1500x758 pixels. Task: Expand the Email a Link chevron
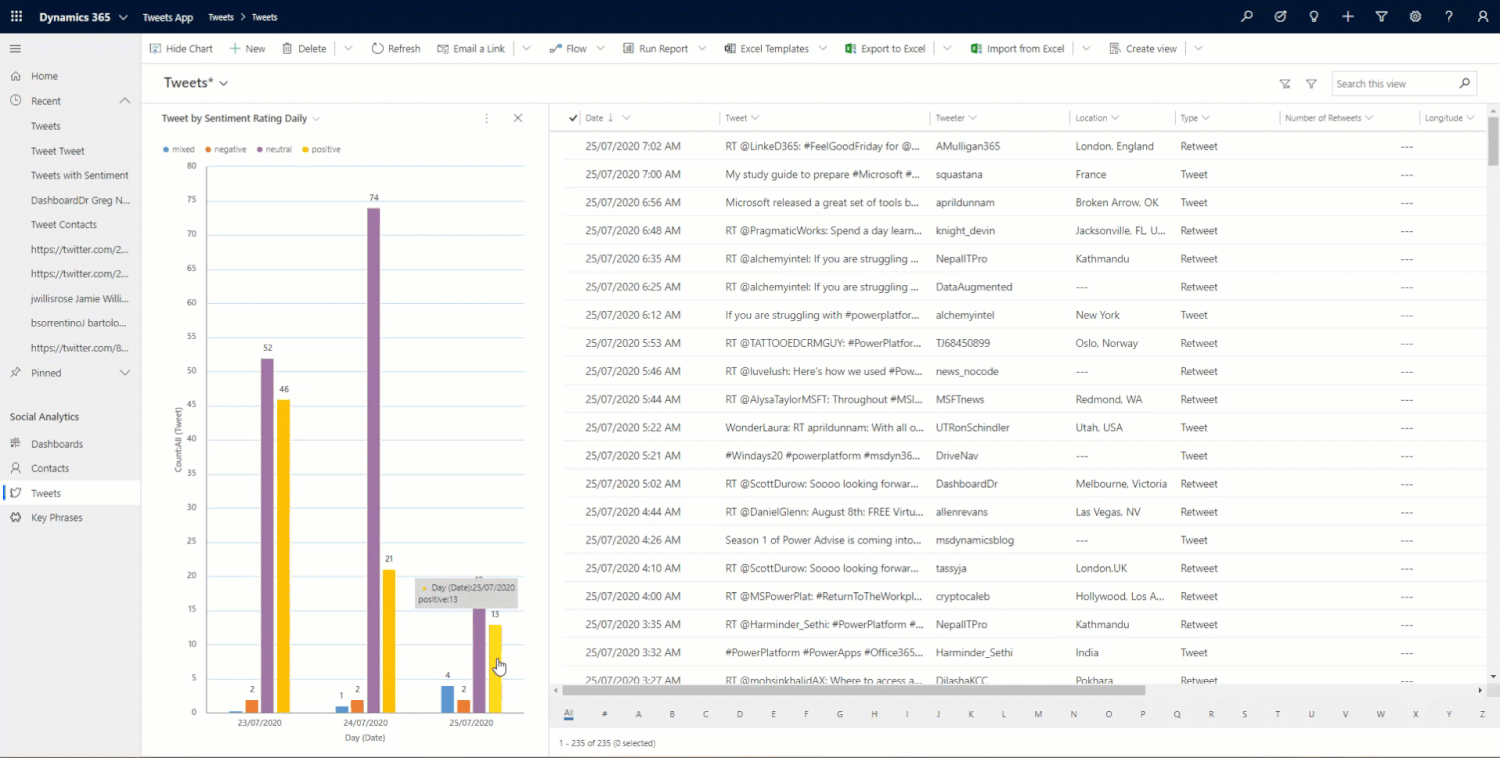click(526, 48)
